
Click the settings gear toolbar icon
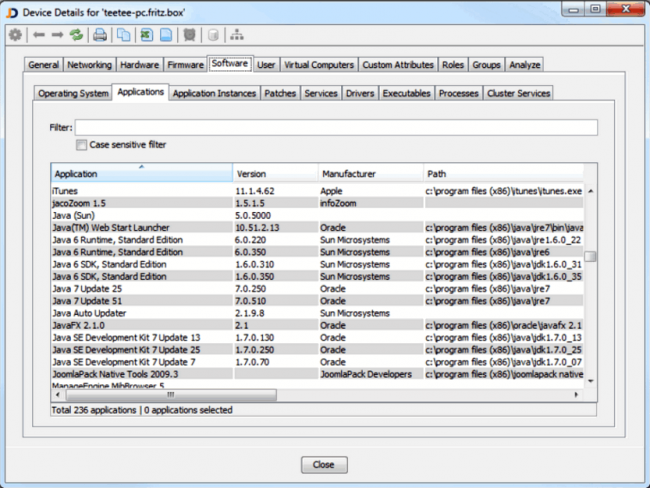coord(15,35)
